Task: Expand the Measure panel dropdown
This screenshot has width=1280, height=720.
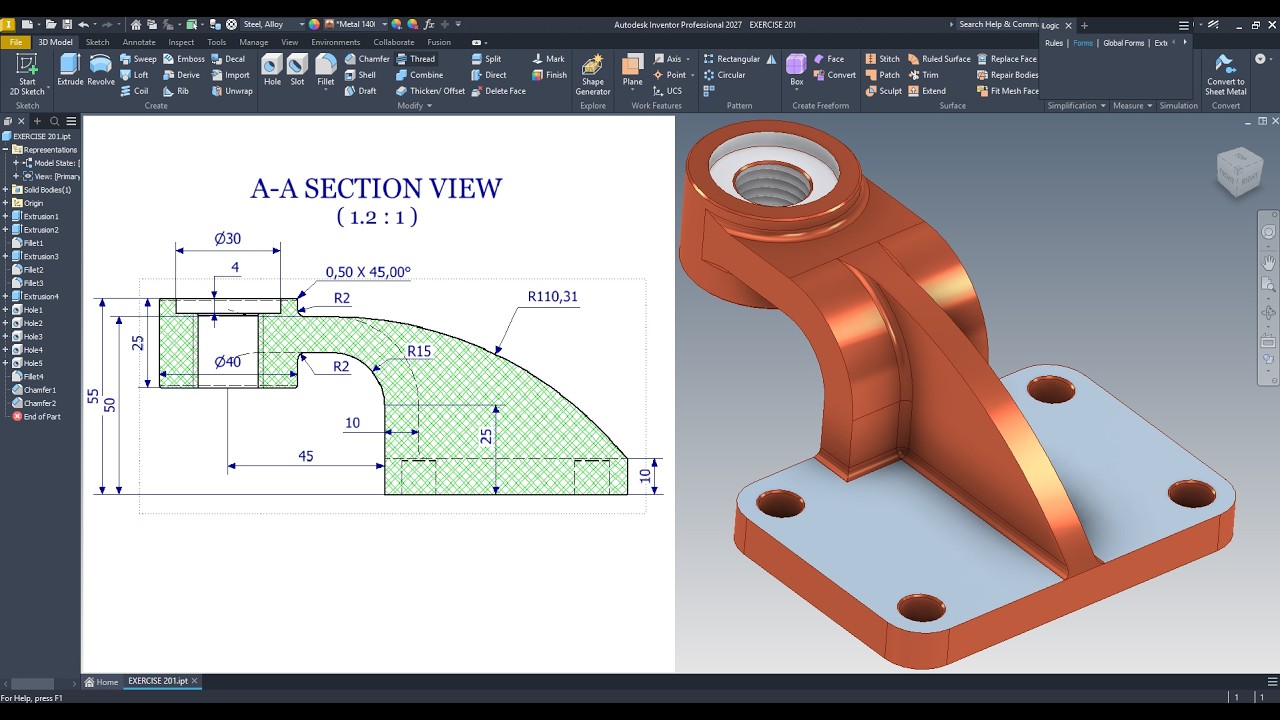Action: point(1132,105)
